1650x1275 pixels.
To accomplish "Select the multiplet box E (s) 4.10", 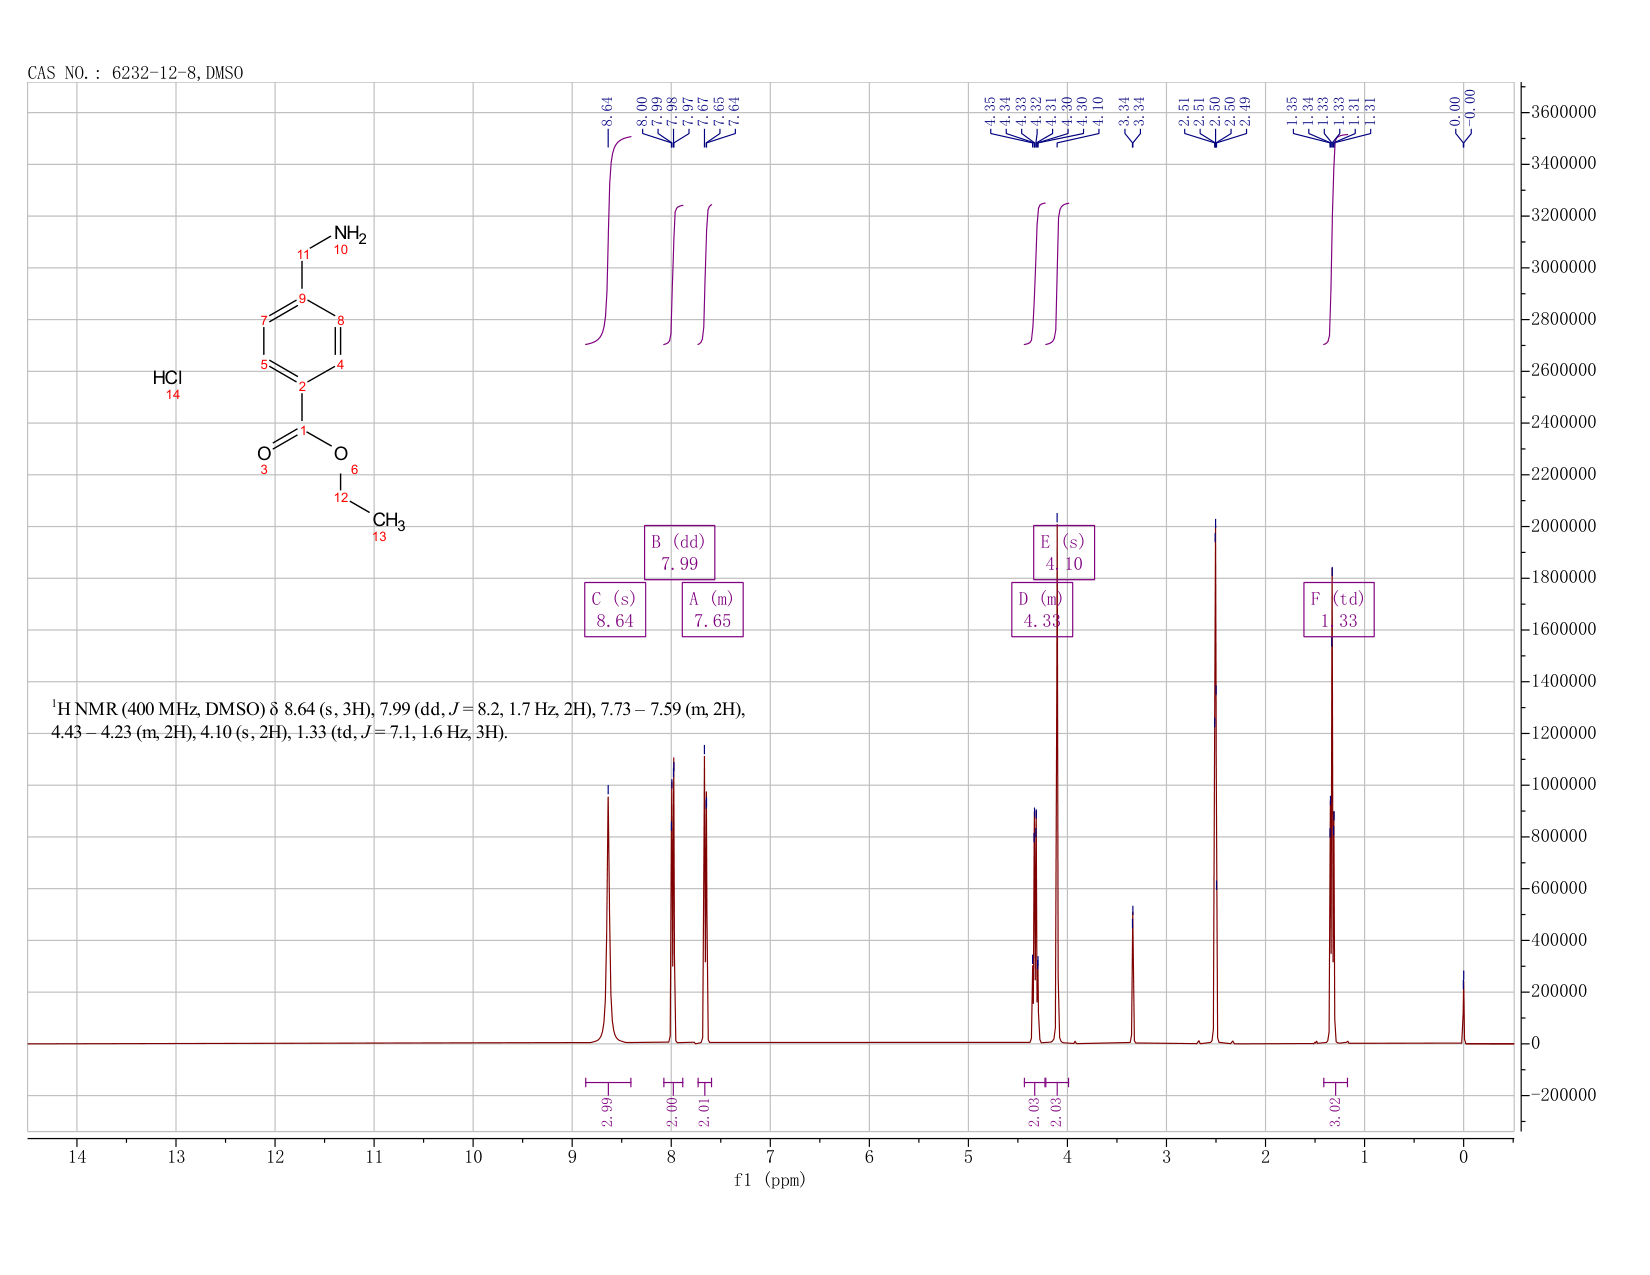I will pos(1064,552).
